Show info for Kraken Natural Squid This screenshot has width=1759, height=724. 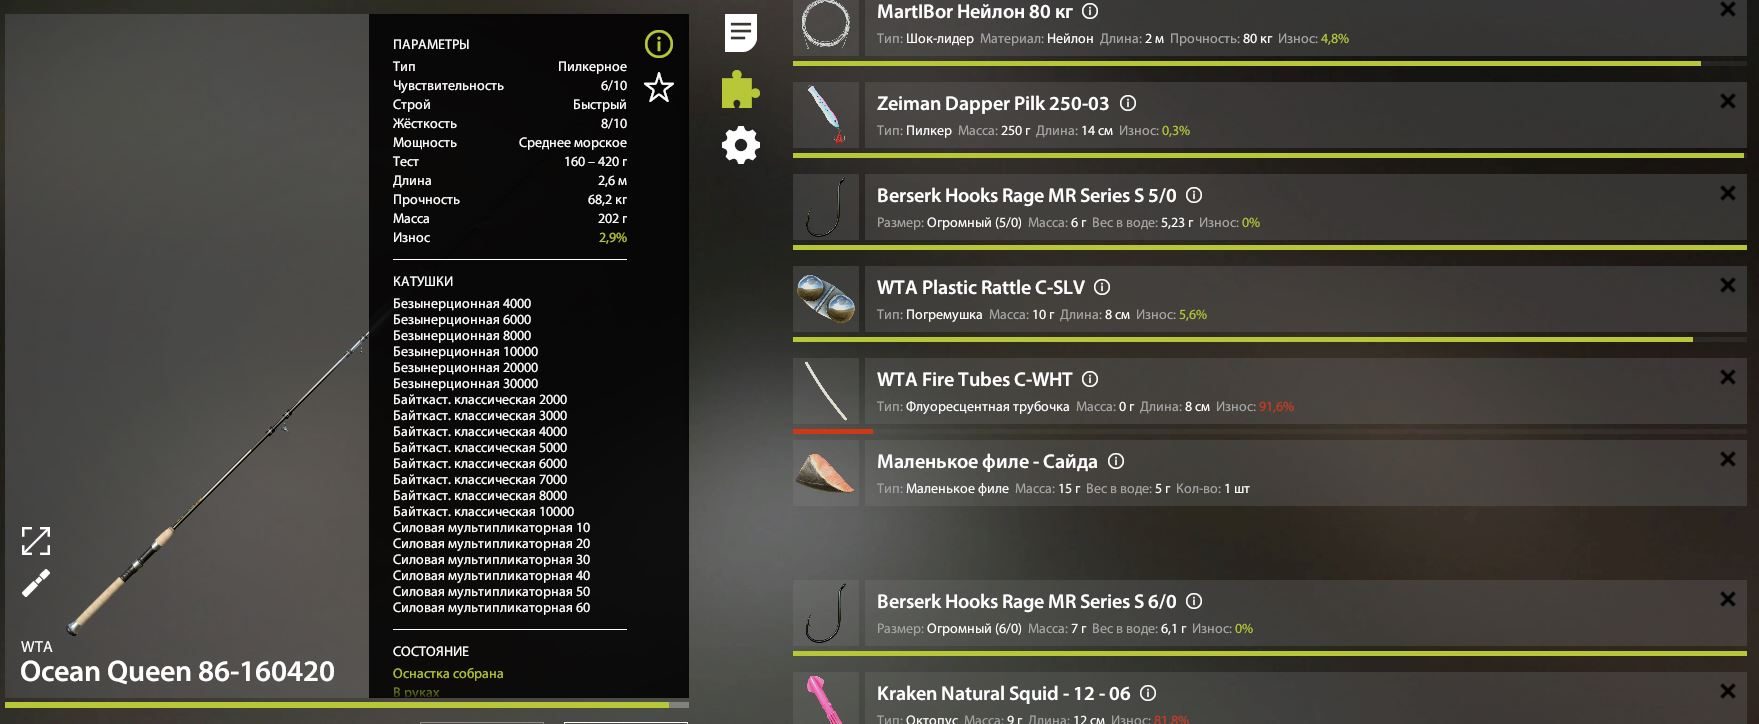point(1148,694)
